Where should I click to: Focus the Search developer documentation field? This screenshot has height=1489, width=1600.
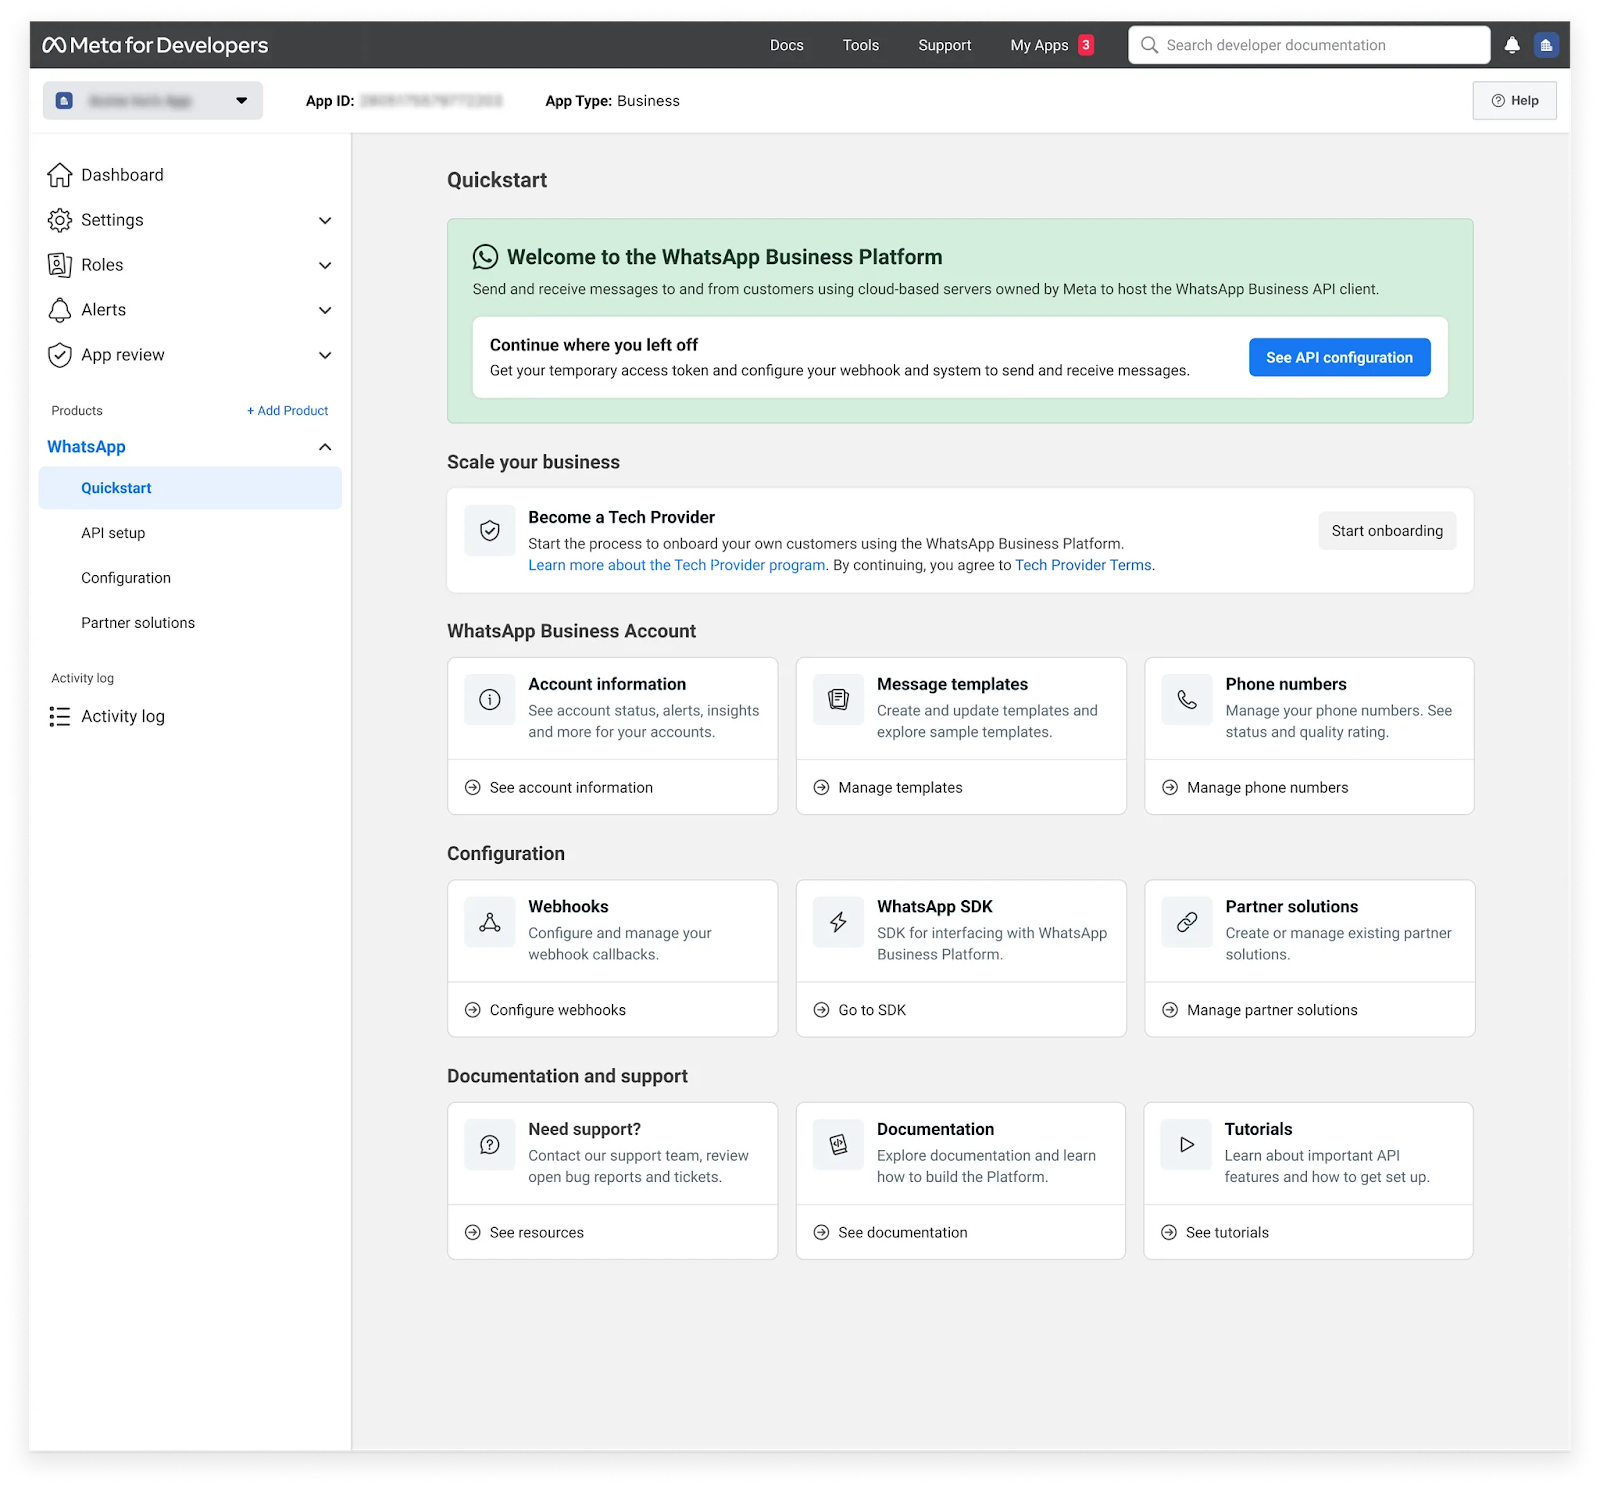pos(1309,45)
